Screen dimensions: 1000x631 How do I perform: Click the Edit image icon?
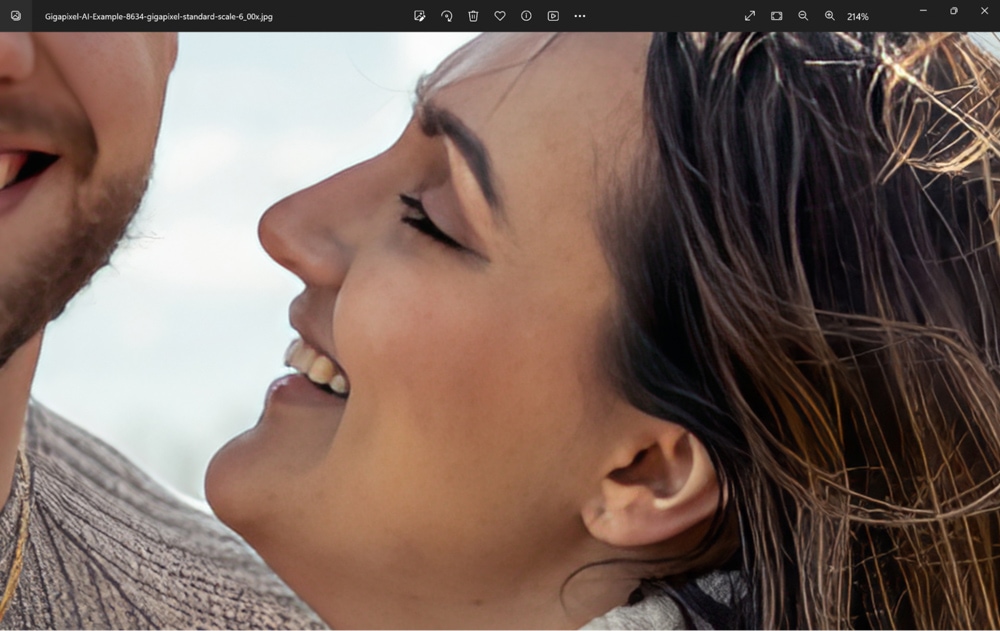tap(420, 16)
